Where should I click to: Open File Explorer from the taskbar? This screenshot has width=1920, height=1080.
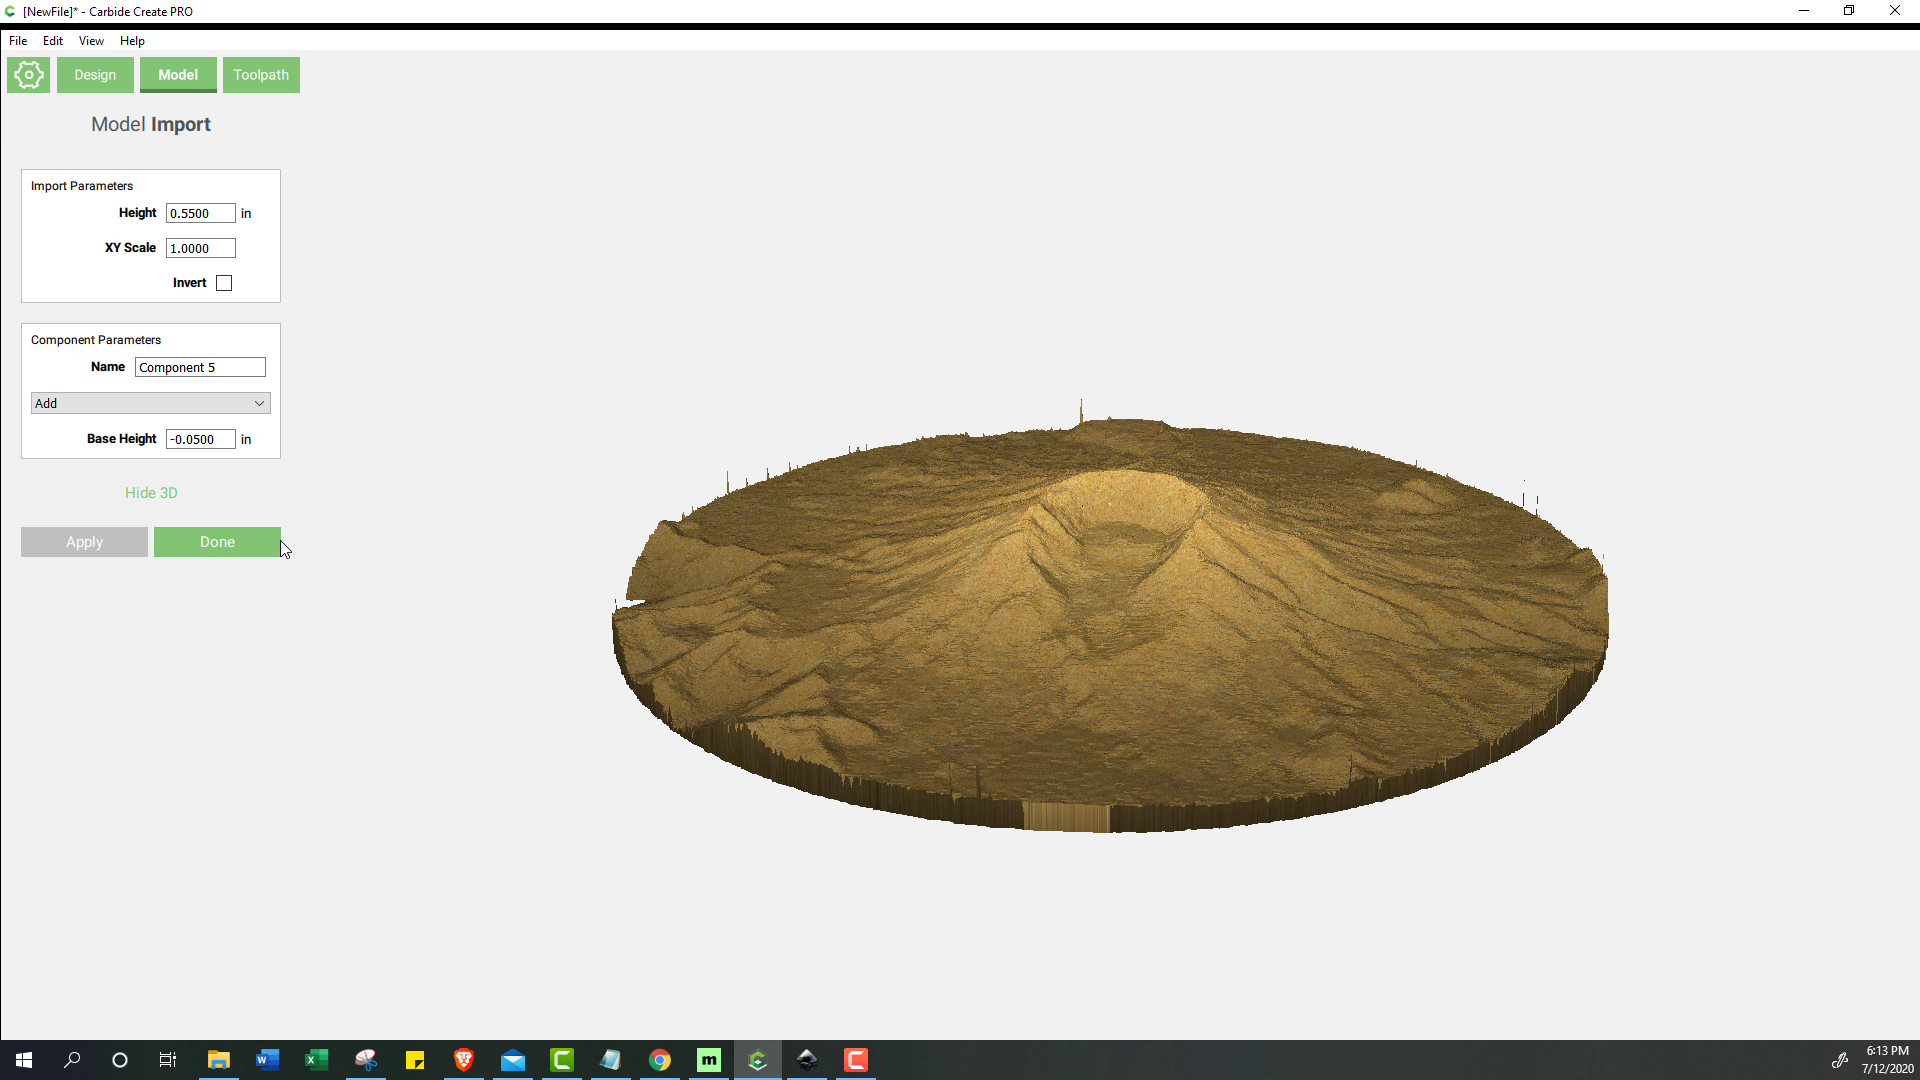[219, 1060]
